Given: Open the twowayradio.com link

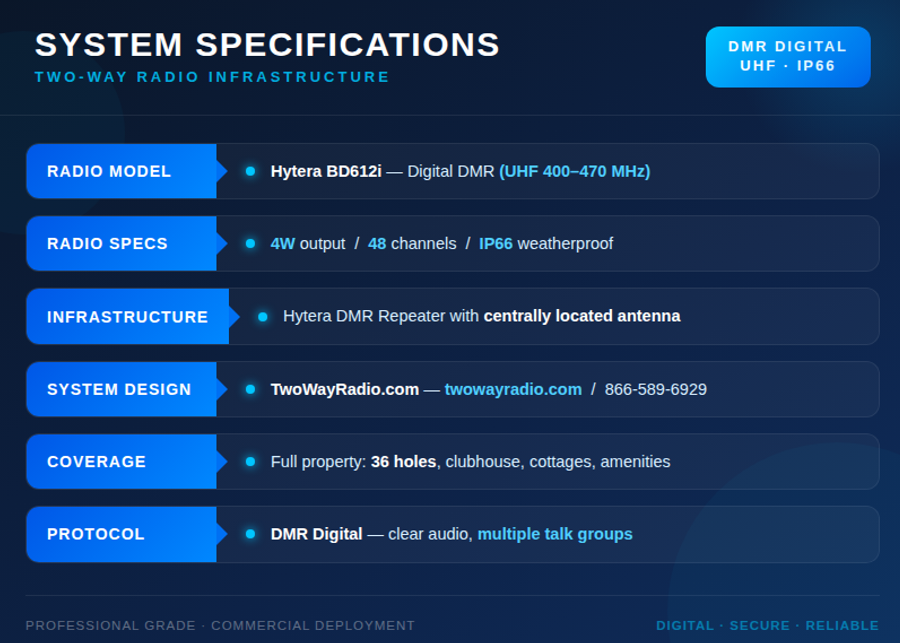Looking at the screenshot, I should tap(513, 389).
